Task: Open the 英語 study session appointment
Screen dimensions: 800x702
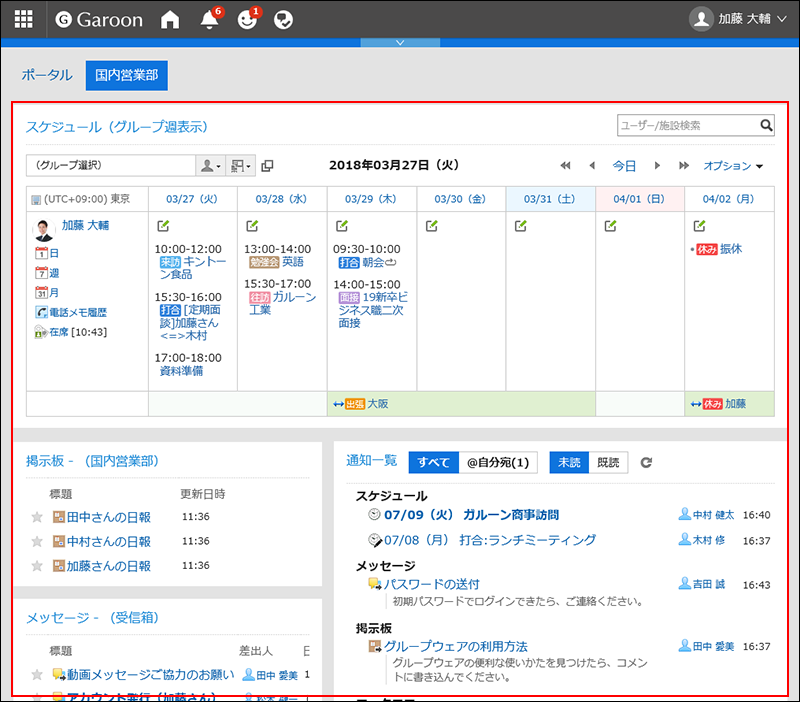Action: tap(293, 262)
